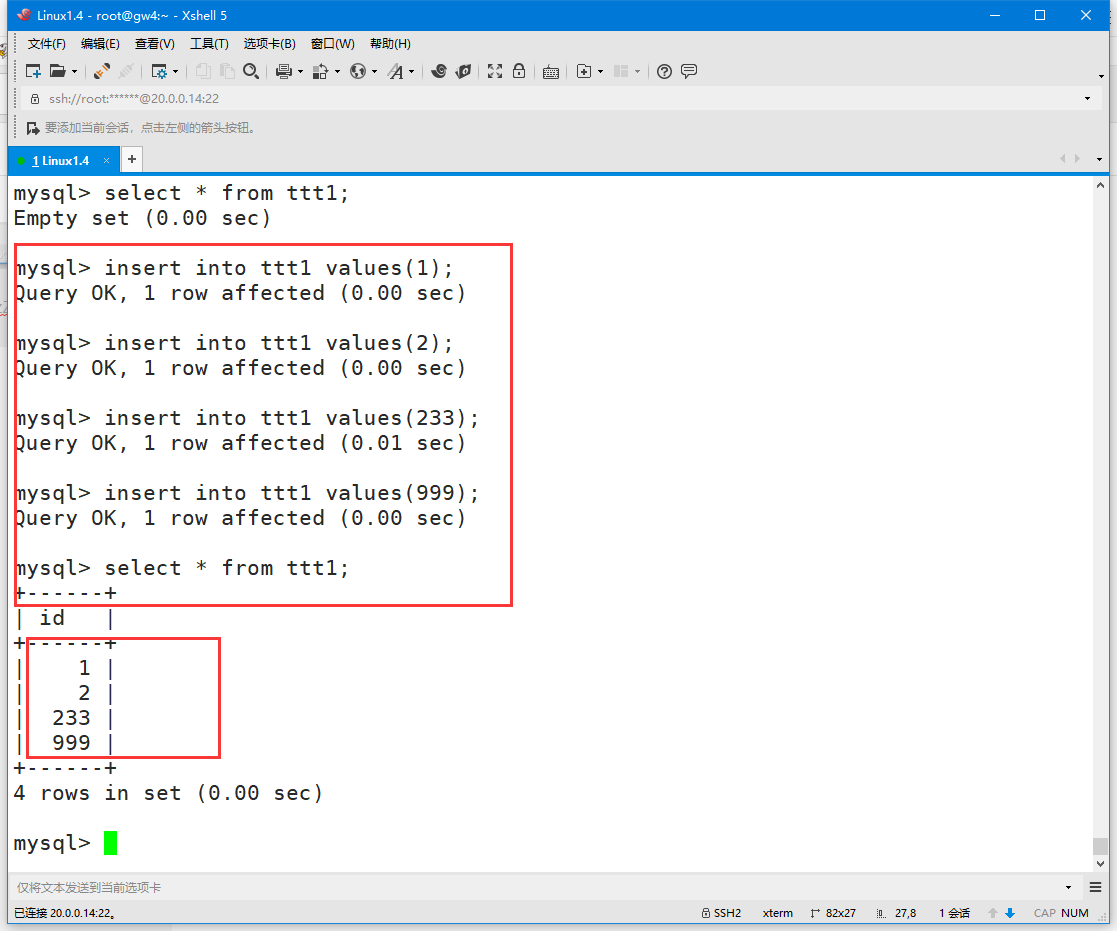
Task: Launch the Xagent icon
Action: [x=463, y=71]
